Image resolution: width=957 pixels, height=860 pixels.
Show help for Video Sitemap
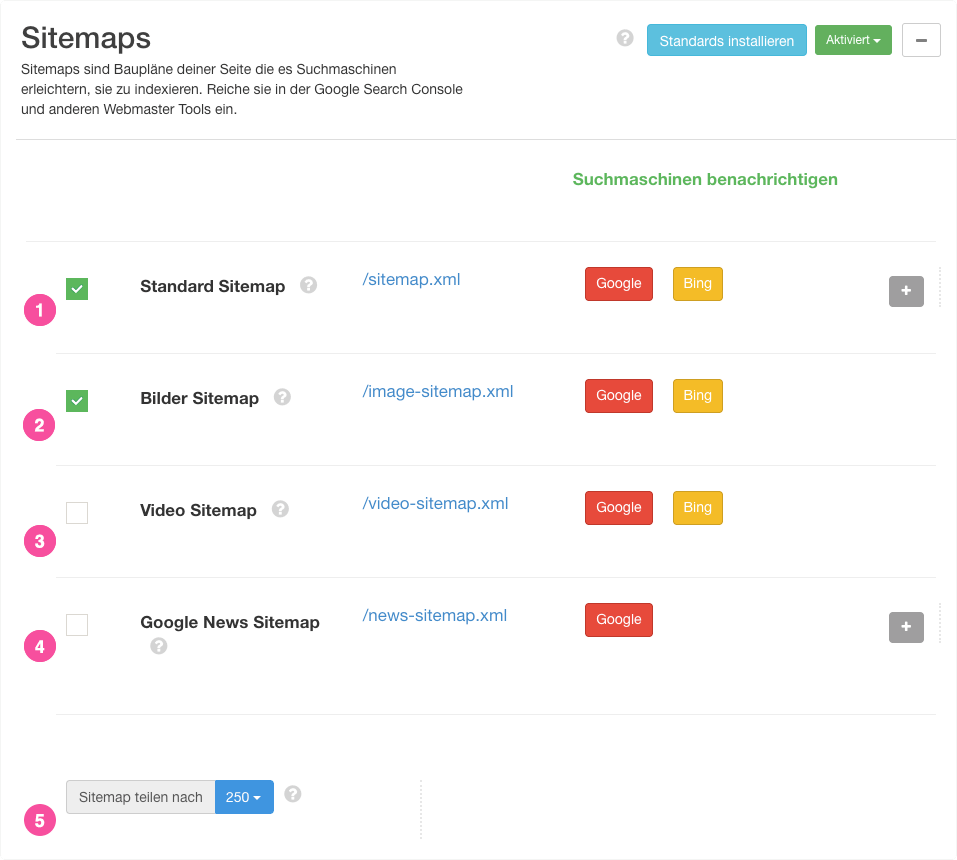tap(280, 509)
